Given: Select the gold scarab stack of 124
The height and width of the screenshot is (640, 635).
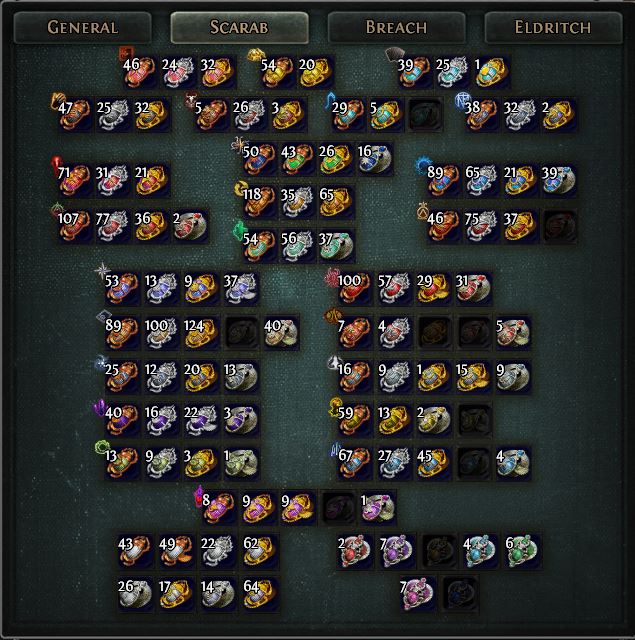Looking at the screenshot, I should (201, 333).
